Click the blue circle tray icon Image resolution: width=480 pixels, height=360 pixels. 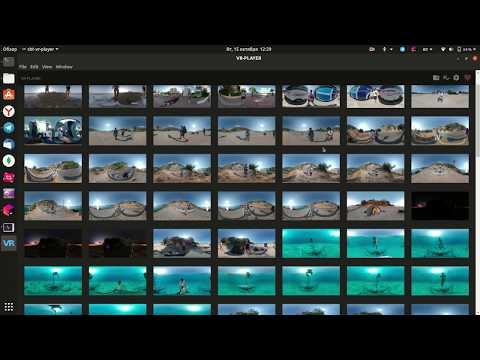tap(402, 49)
